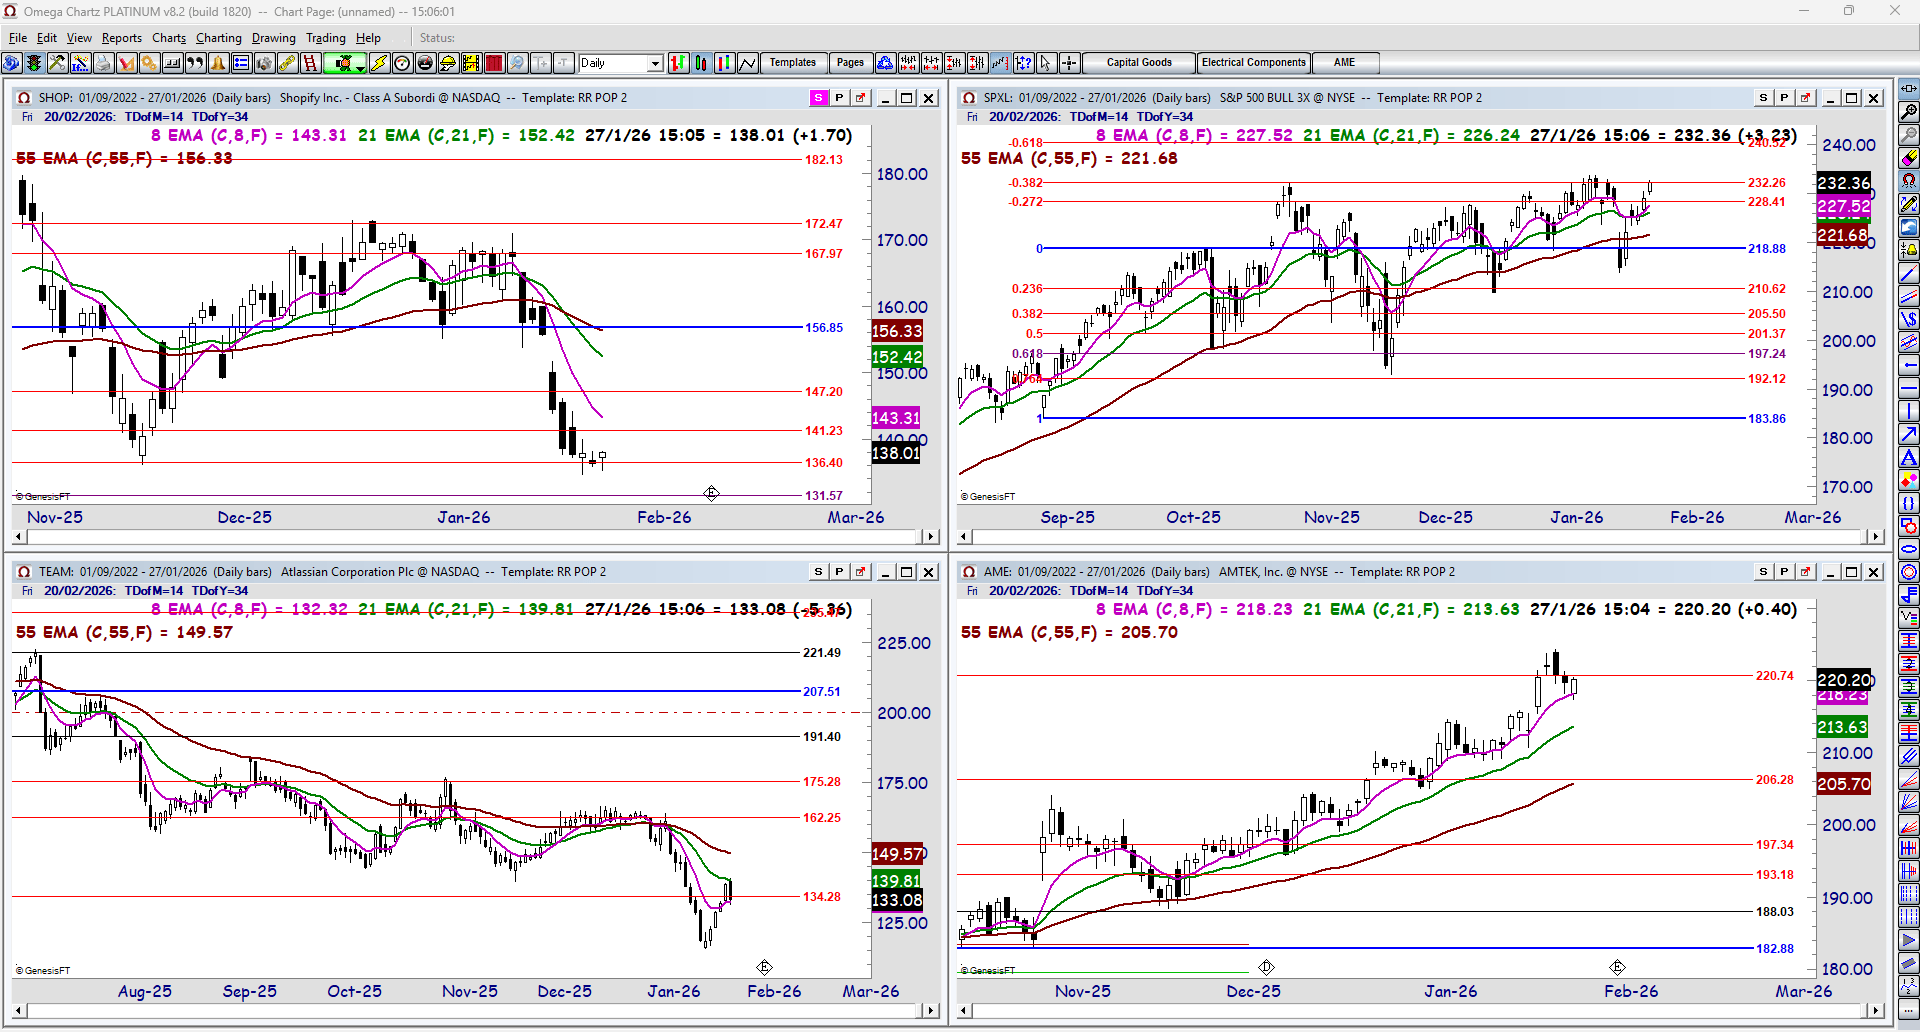The height and width of the screenshot is (1032, 1920).
Task: Open the Trading menu
Action: [326, 38]
